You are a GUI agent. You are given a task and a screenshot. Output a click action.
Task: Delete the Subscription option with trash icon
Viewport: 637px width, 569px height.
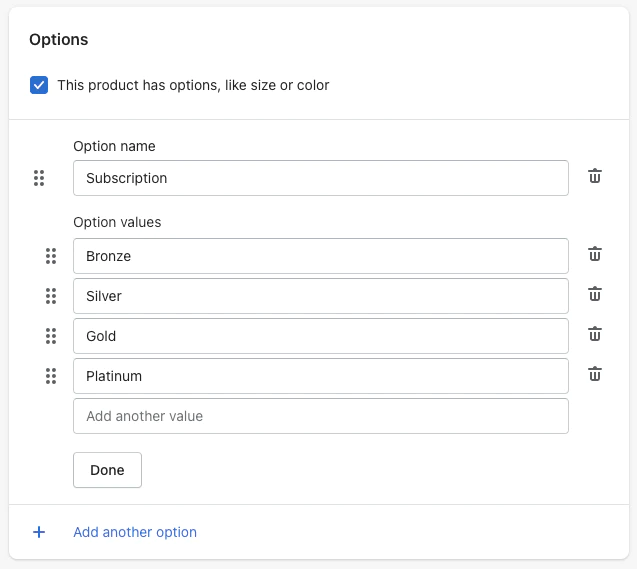(595, 177)
